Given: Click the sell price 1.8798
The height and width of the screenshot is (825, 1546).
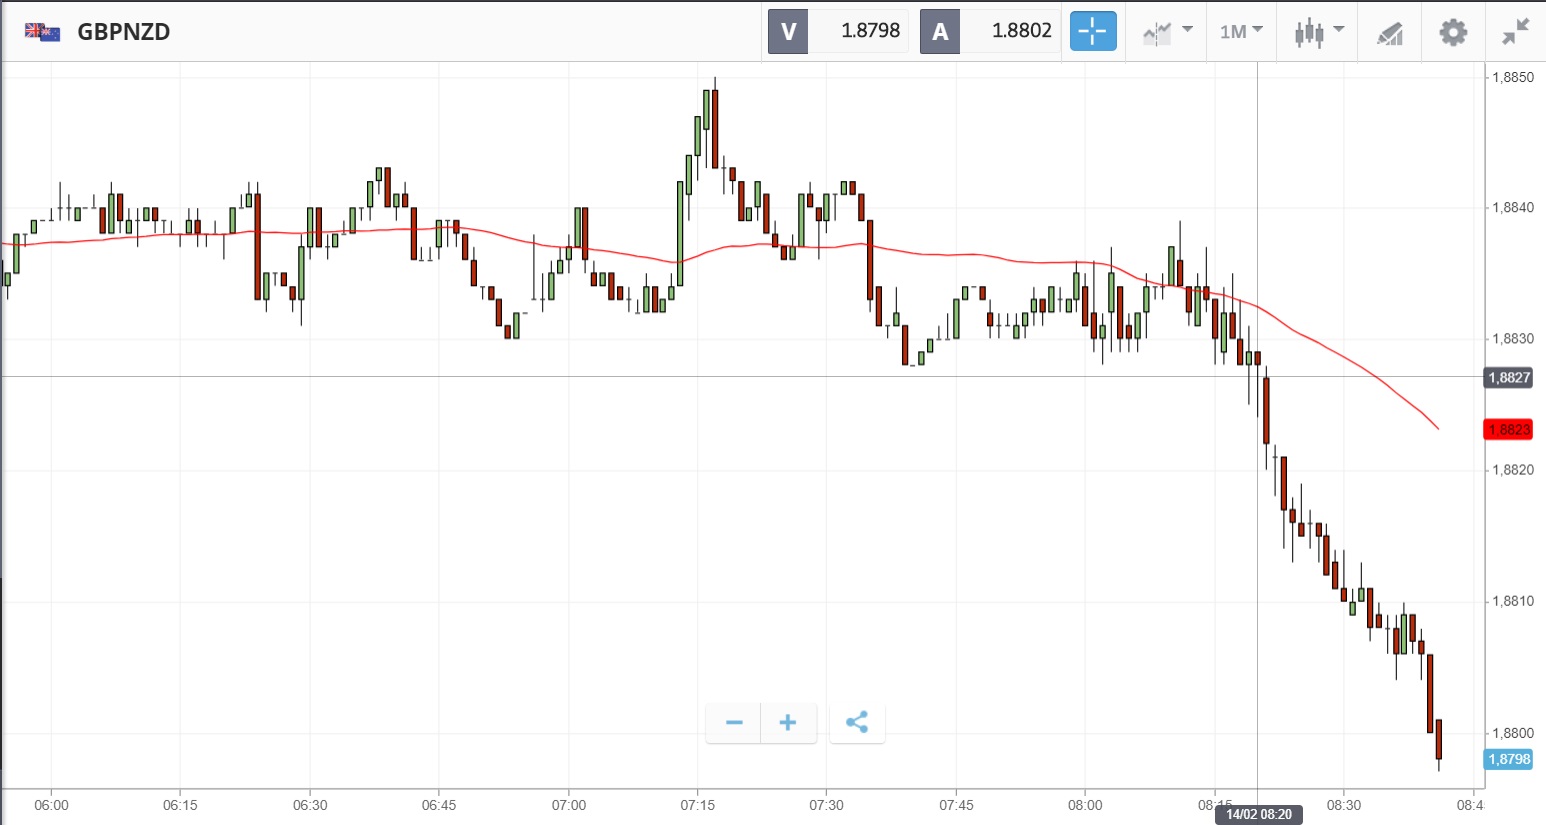Looking at the screenshot, I should pos(870,31).
